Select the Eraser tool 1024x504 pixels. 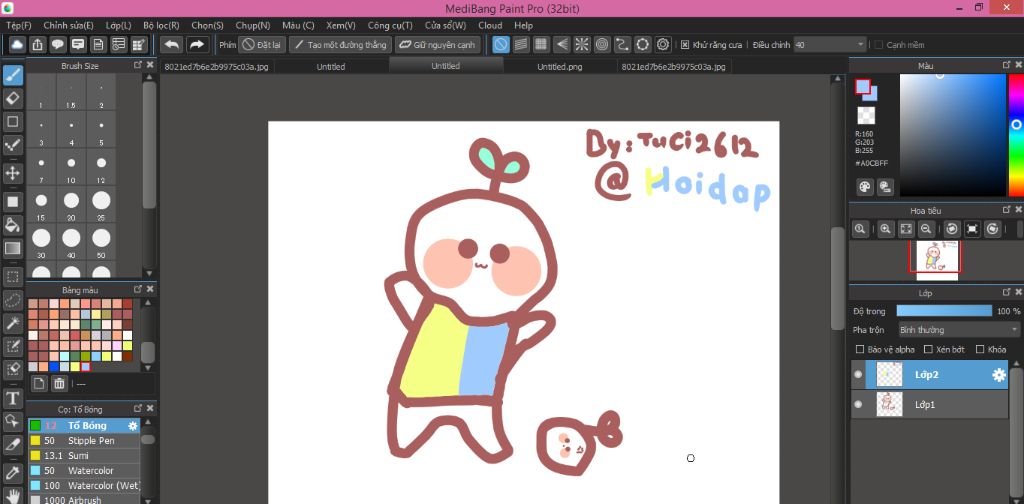tap(12, 99)
